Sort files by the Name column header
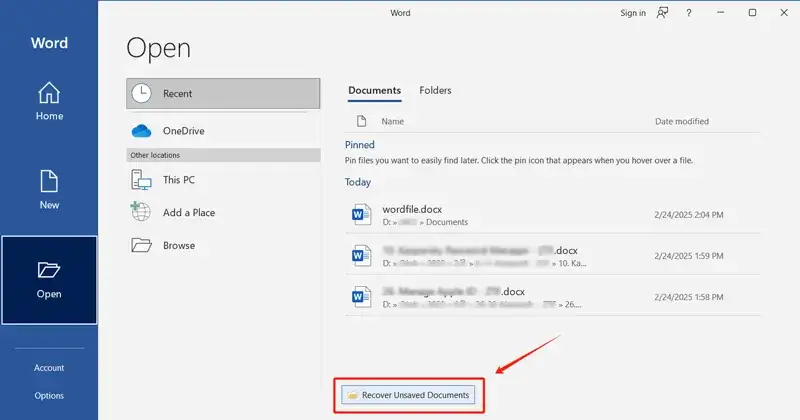This screenshot has width=800, height=420. 392,121
